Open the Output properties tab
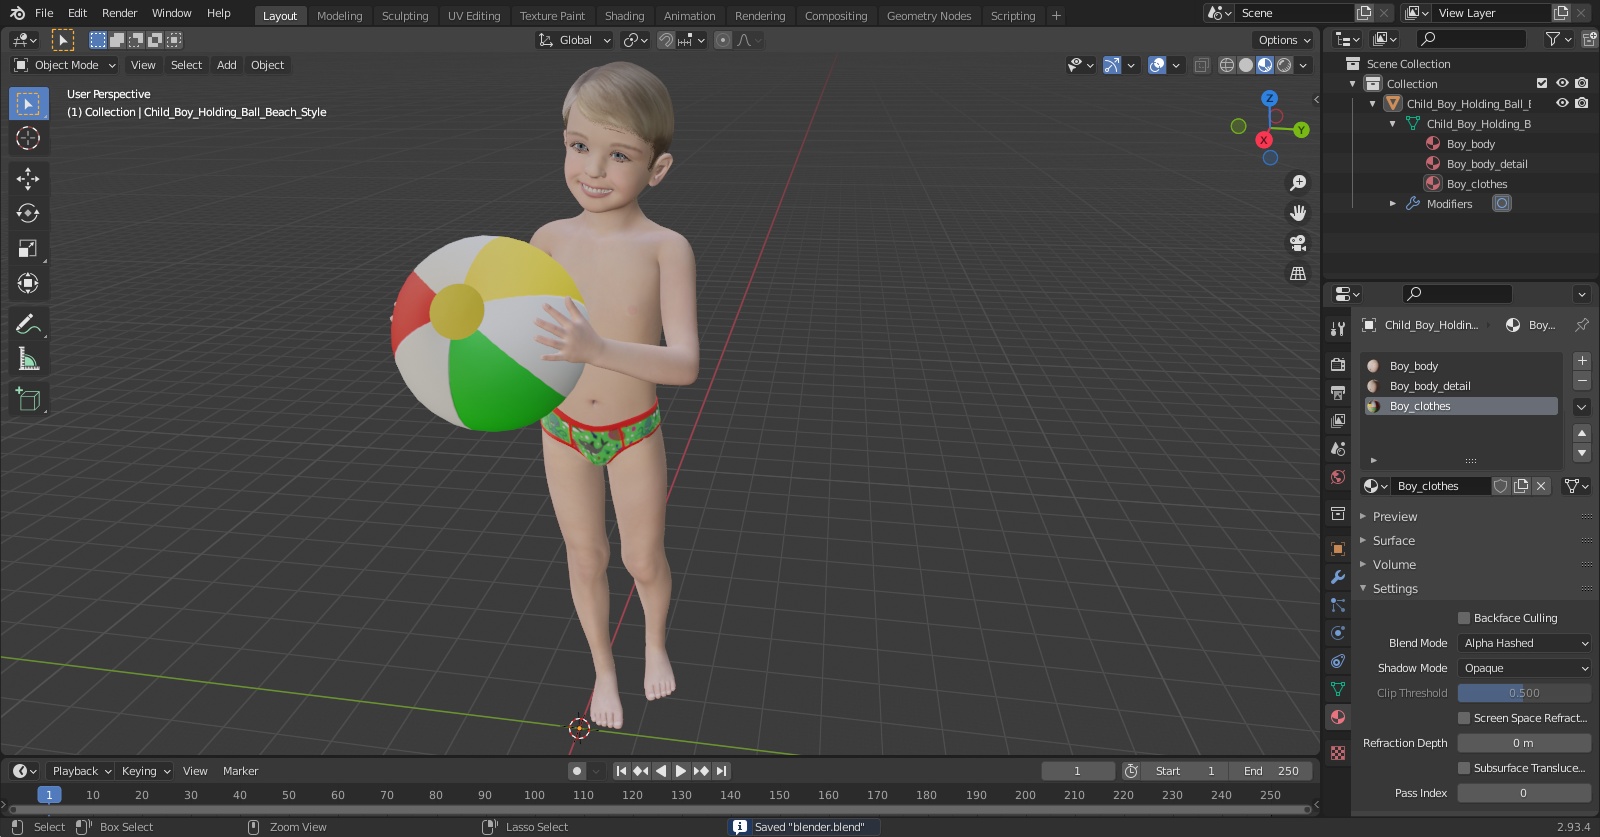This screenshot has width=1600, height=837. point(1338,393)
